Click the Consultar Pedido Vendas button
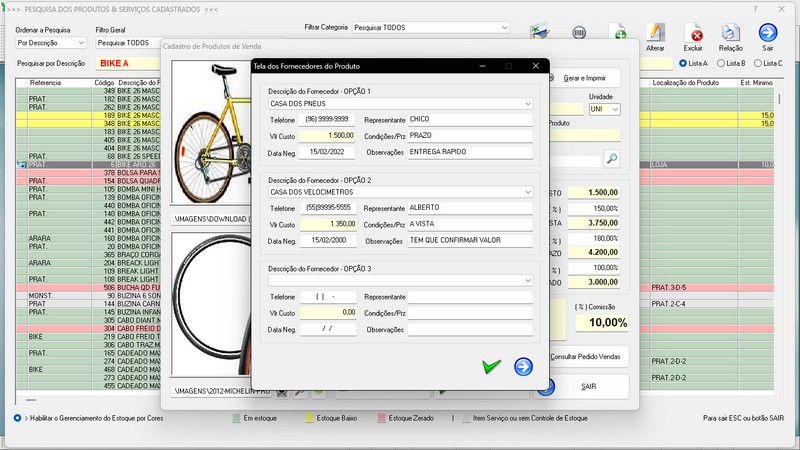Image resolution: width=800 pixels, height=450 pixels. click(588, 357)
